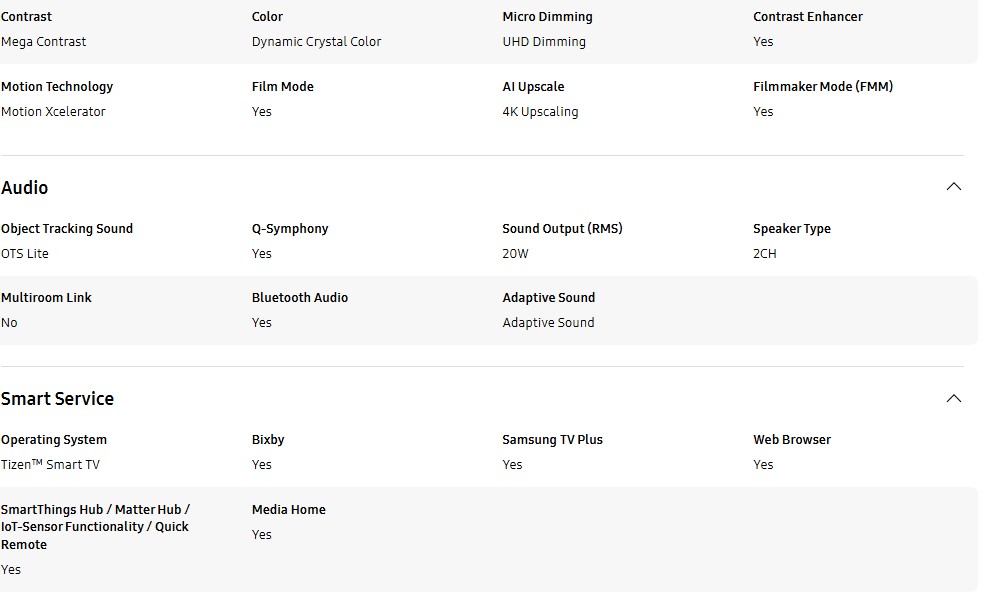Image resolution: width=988 pixels, height=613 pixels.
Task: Click the Q-Symphony spec label
Action: 290,229
